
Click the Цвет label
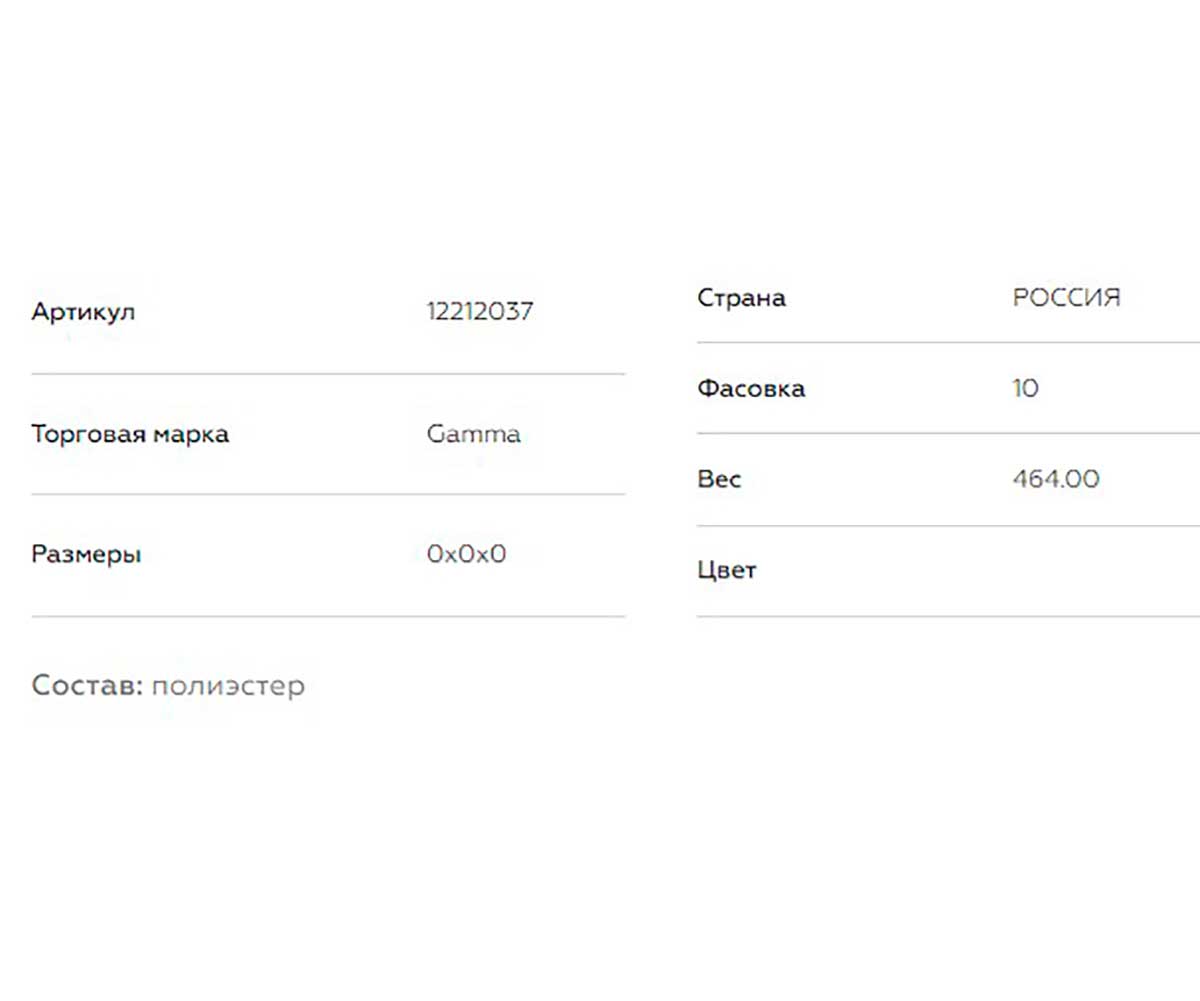tap(727, 571)
